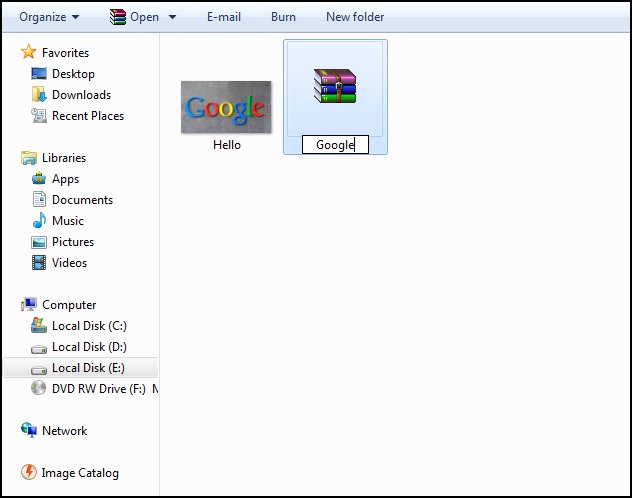Click the Libraries folder icon
Viewport: 632px width, 498px height.
[x=29, y=158]
